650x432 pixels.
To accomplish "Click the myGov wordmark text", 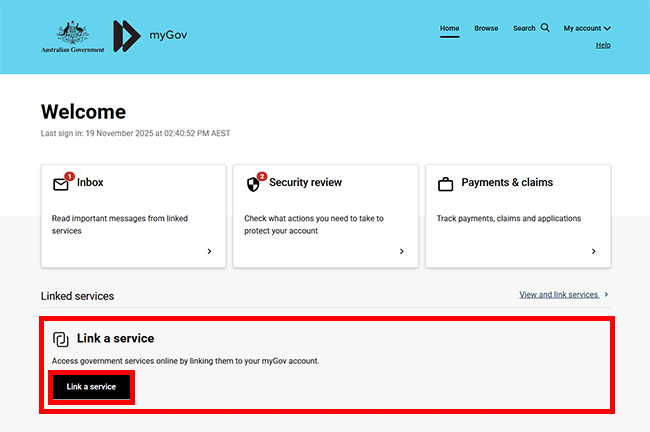I will (x=168, y=36).
